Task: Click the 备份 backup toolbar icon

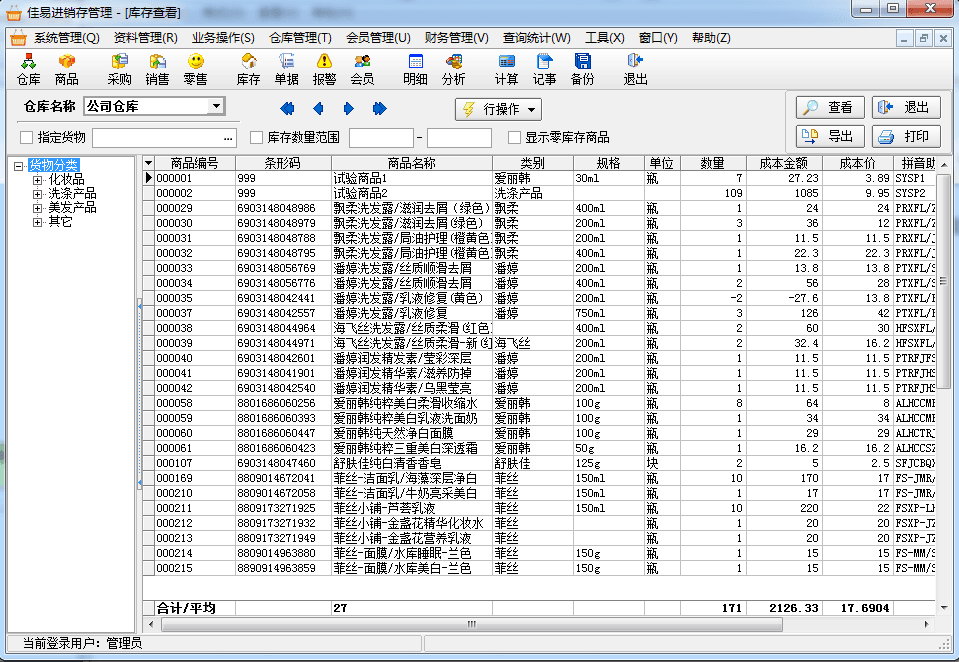Action: (582, 68)
